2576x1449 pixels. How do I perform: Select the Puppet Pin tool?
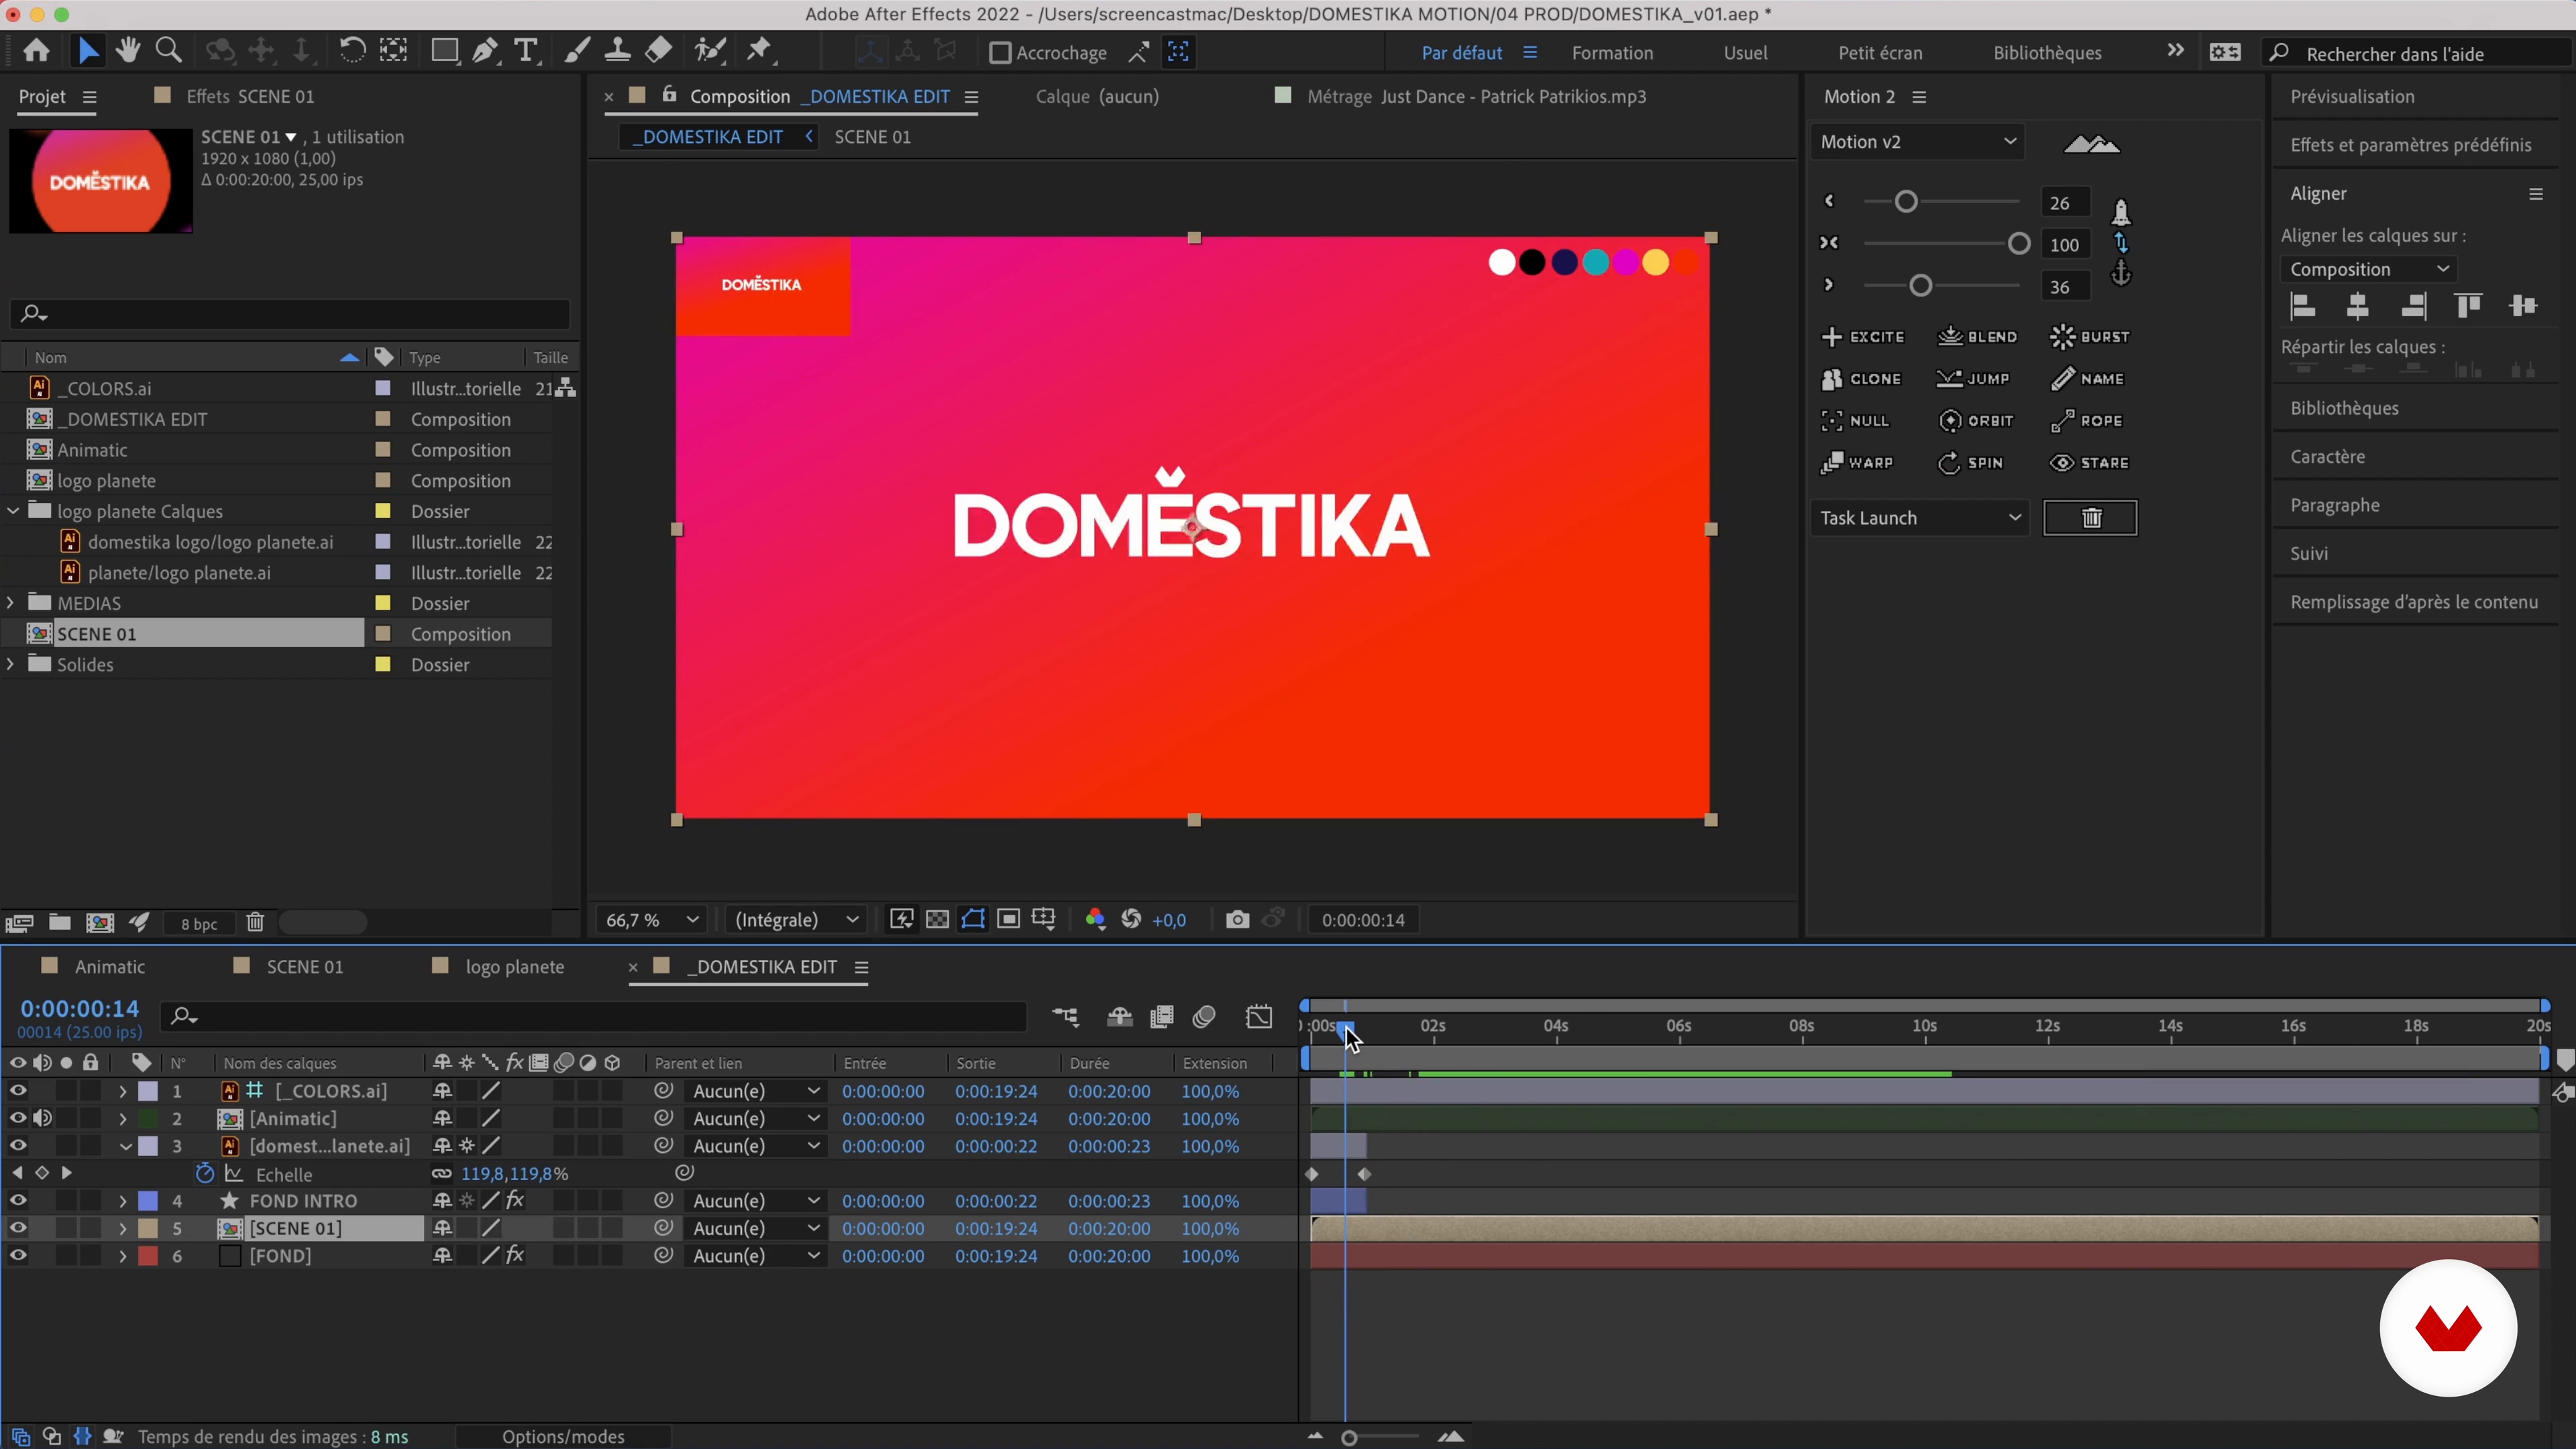(x=760, y=51)
